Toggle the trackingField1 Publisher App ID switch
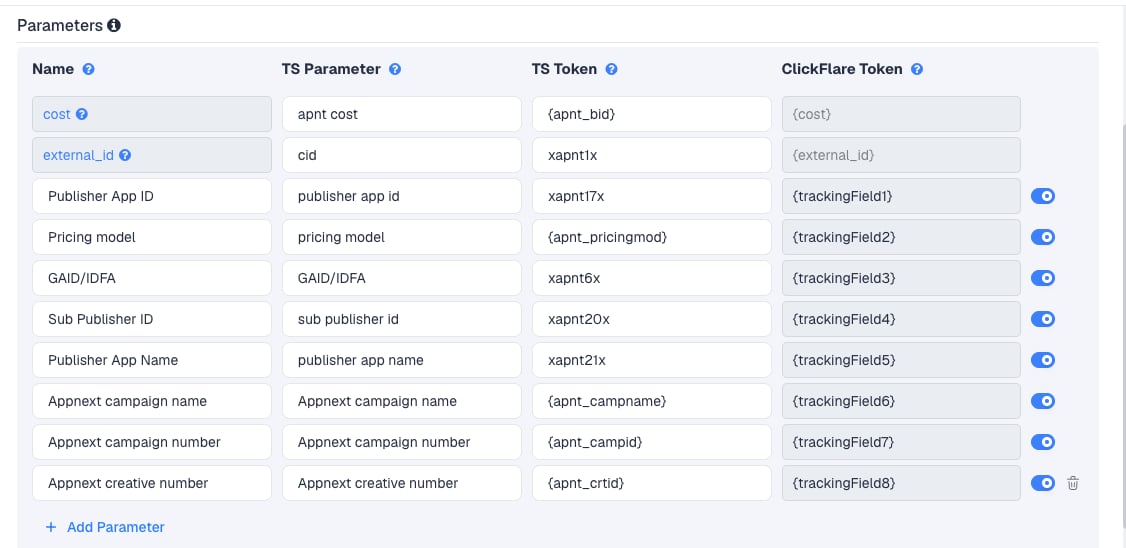Viewport: 1126px width, 548px height. point(1043,196)
